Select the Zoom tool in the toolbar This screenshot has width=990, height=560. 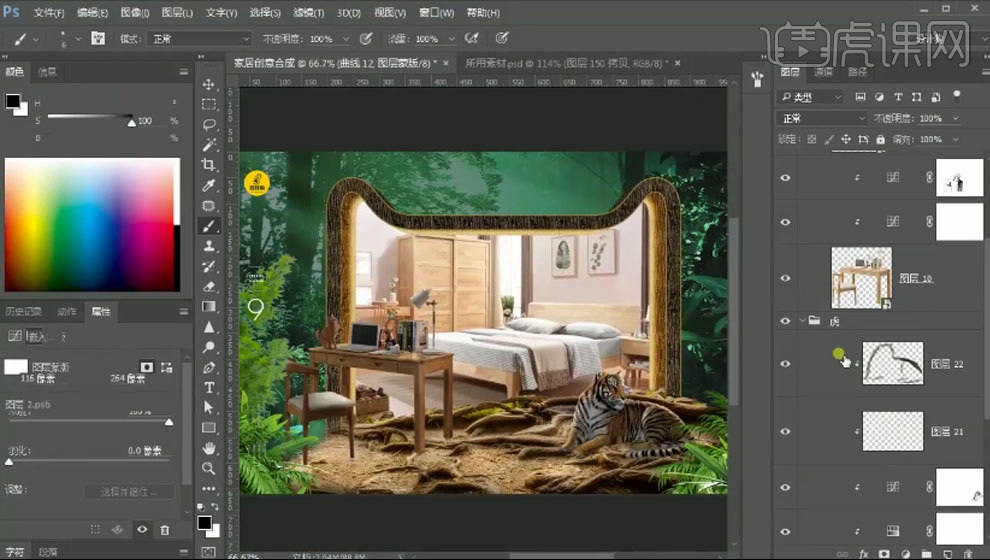[209, 468]
